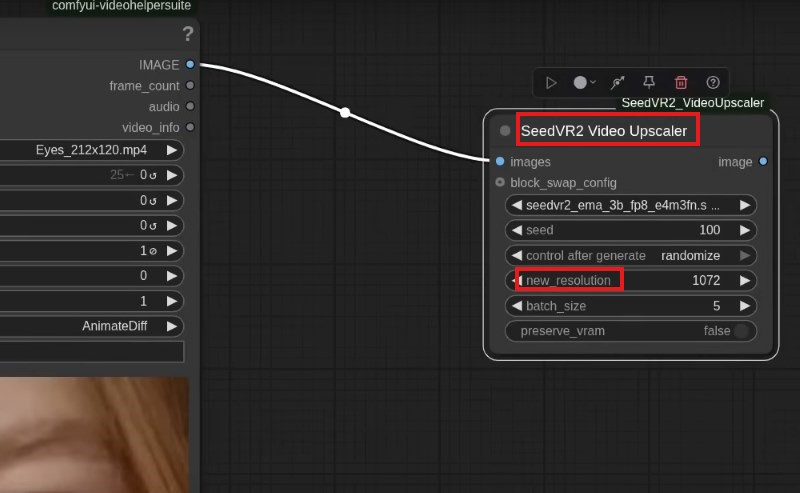Delete node using red trash icon
800x493 pixels.
[681, 83]
